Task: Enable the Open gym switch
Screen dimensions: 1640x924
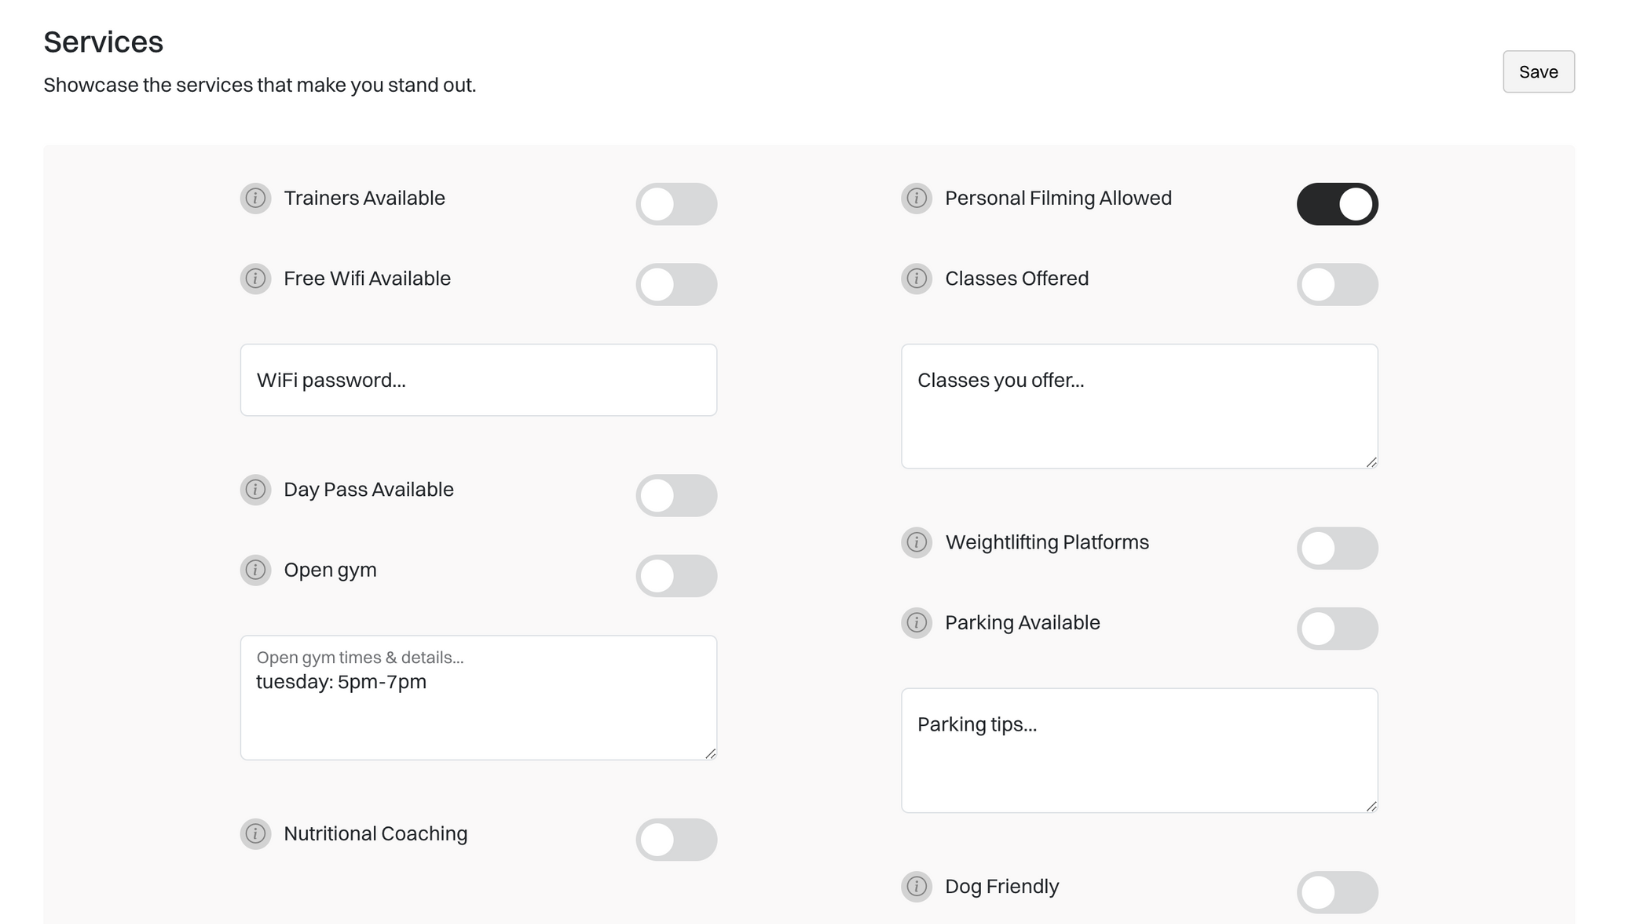Action: tap(677, 576)
